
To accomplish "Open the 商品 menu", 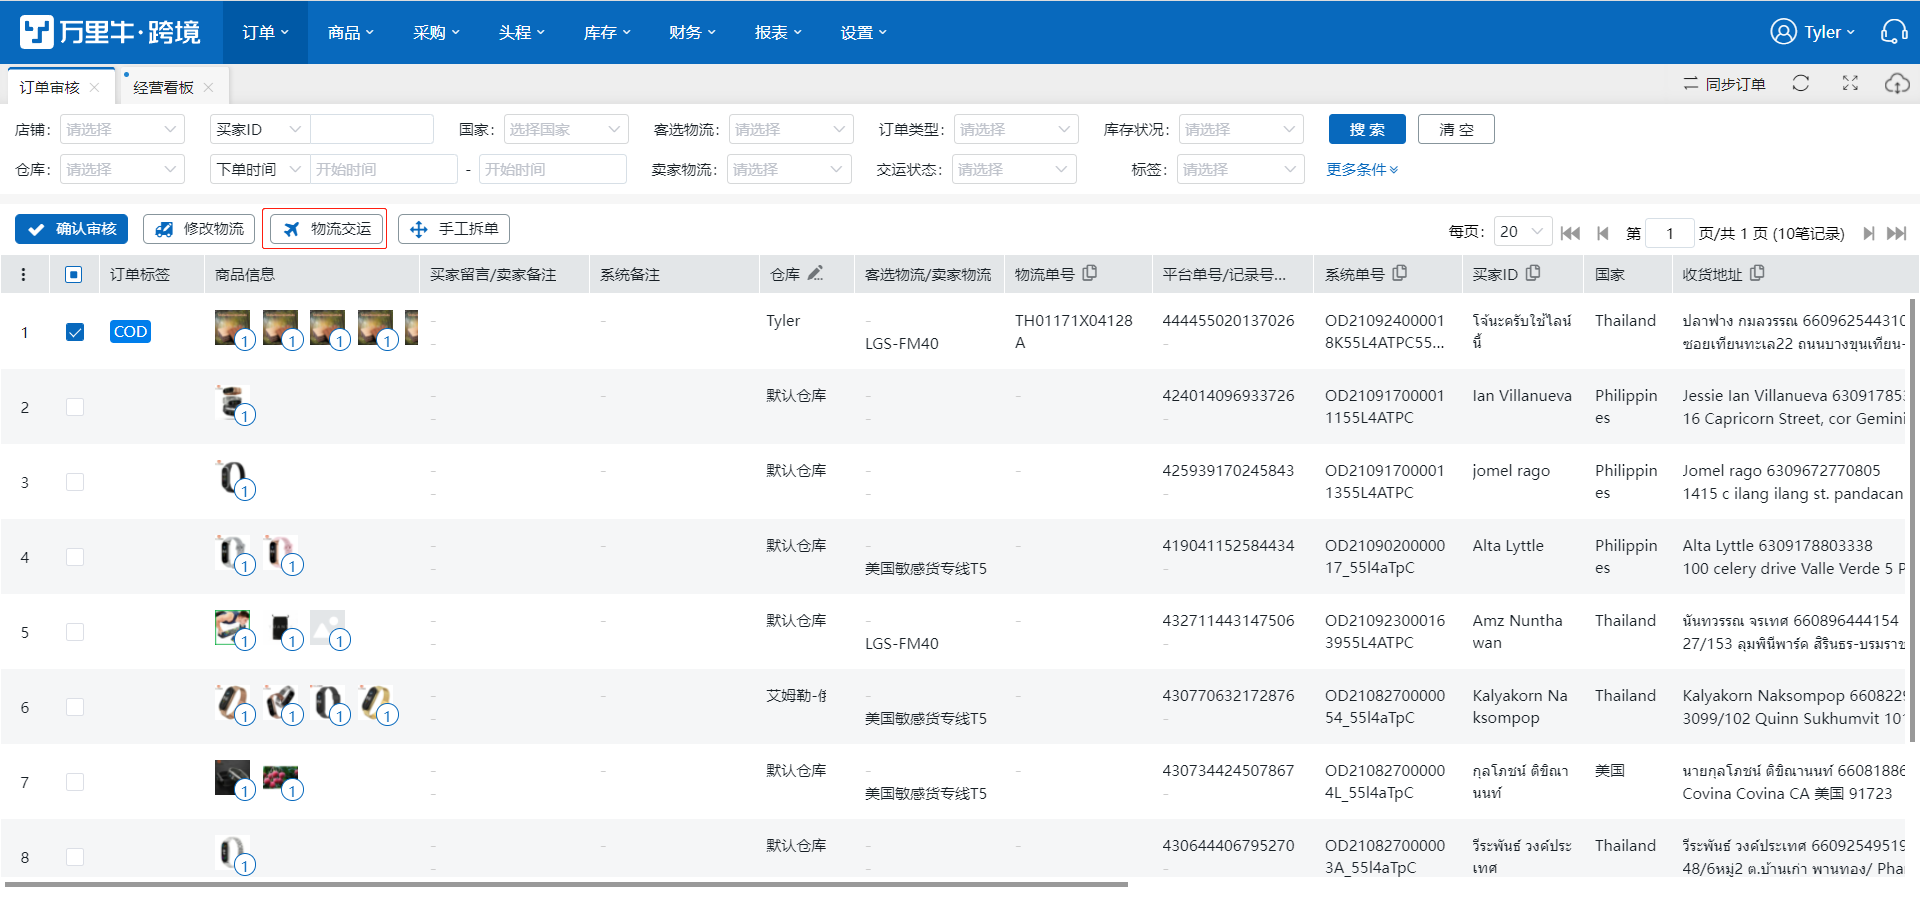I will (350, 32).
